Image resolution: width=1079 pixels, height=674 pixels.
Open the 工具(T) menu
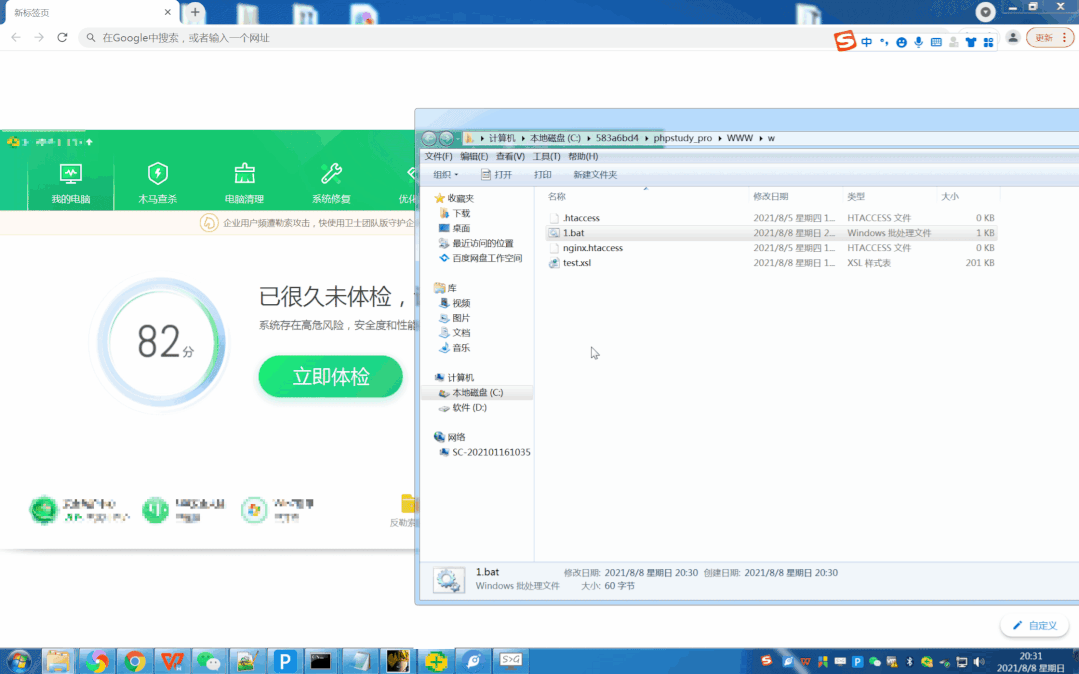546,156
